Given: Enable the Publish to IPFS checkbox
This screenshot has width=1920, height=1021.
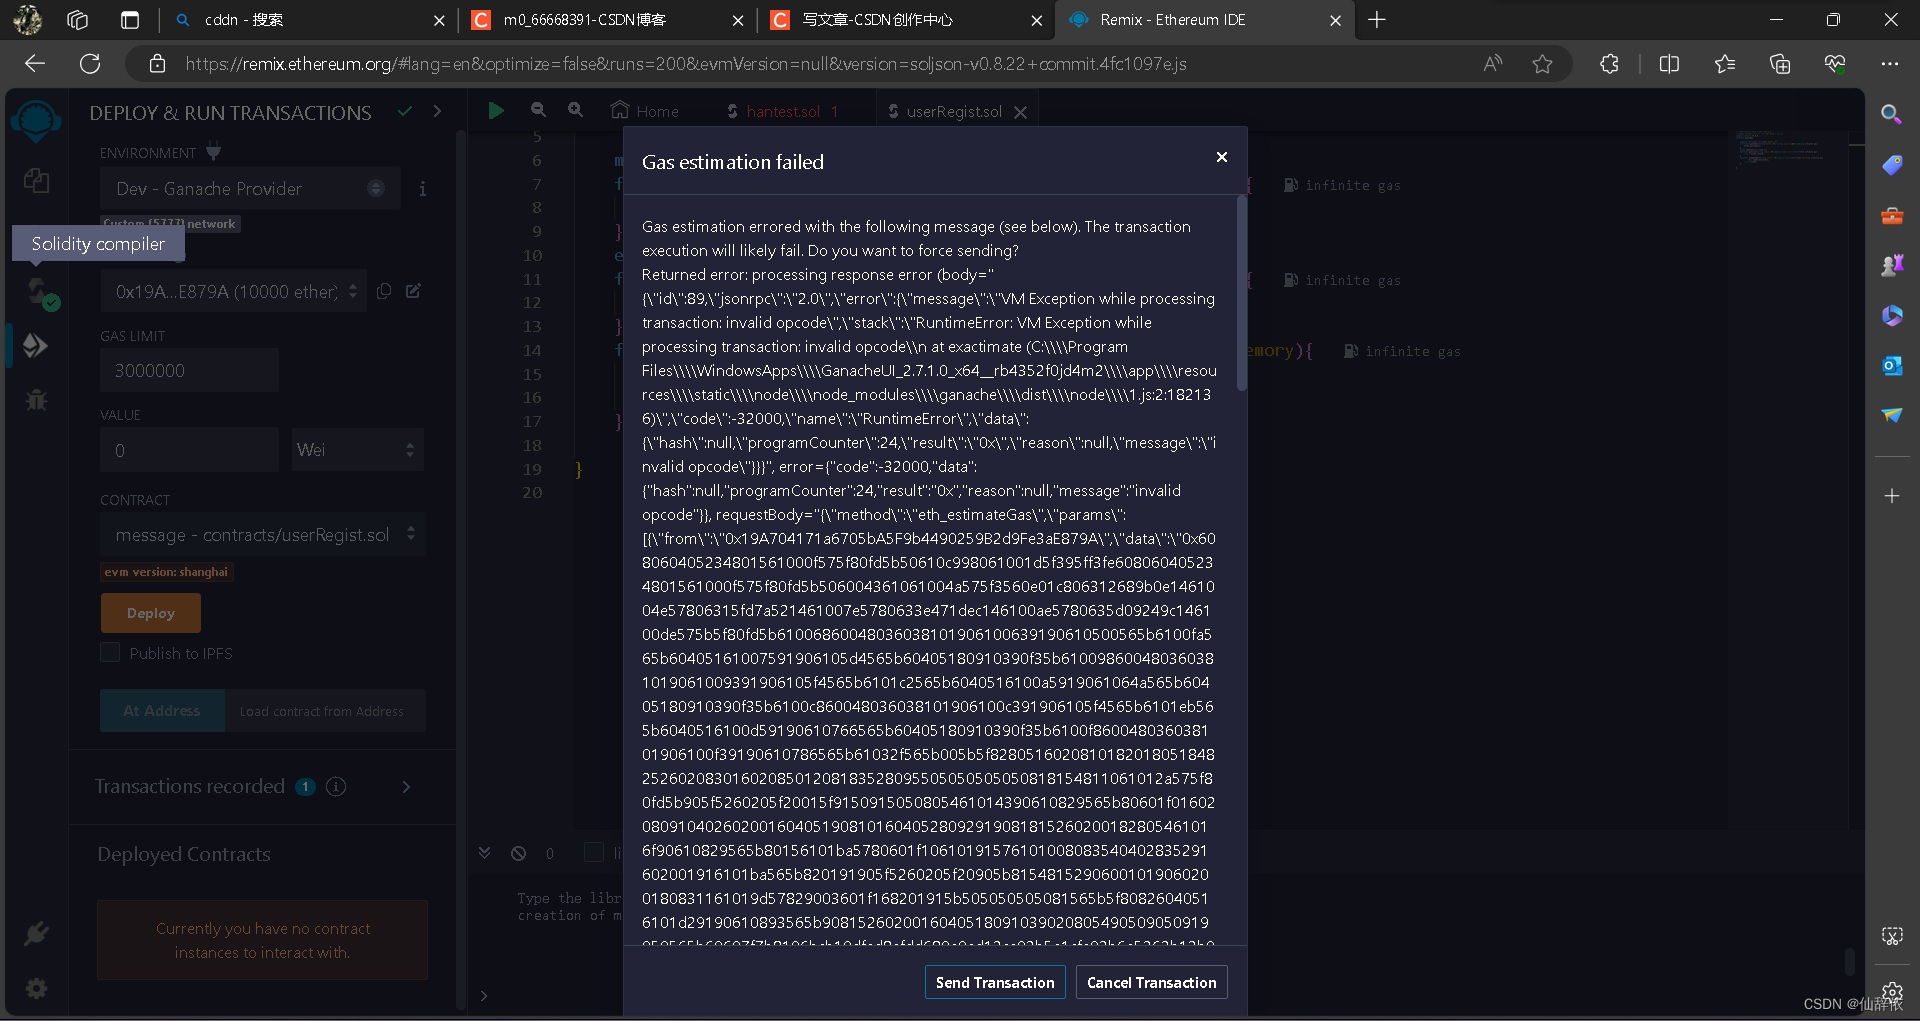Looking at the screenshot, I should pos(111,652).
